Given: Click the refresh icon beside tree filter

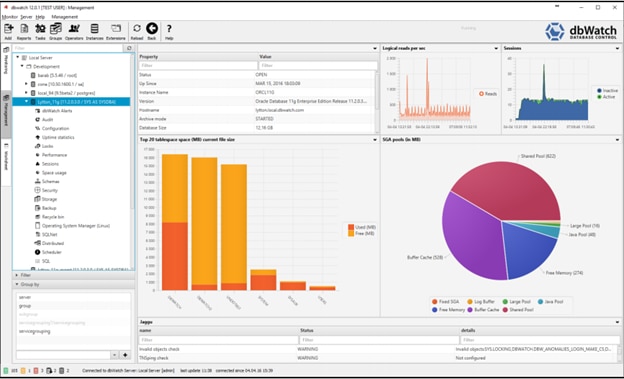Looking at the screenshot, I should (x=129, y=48).
